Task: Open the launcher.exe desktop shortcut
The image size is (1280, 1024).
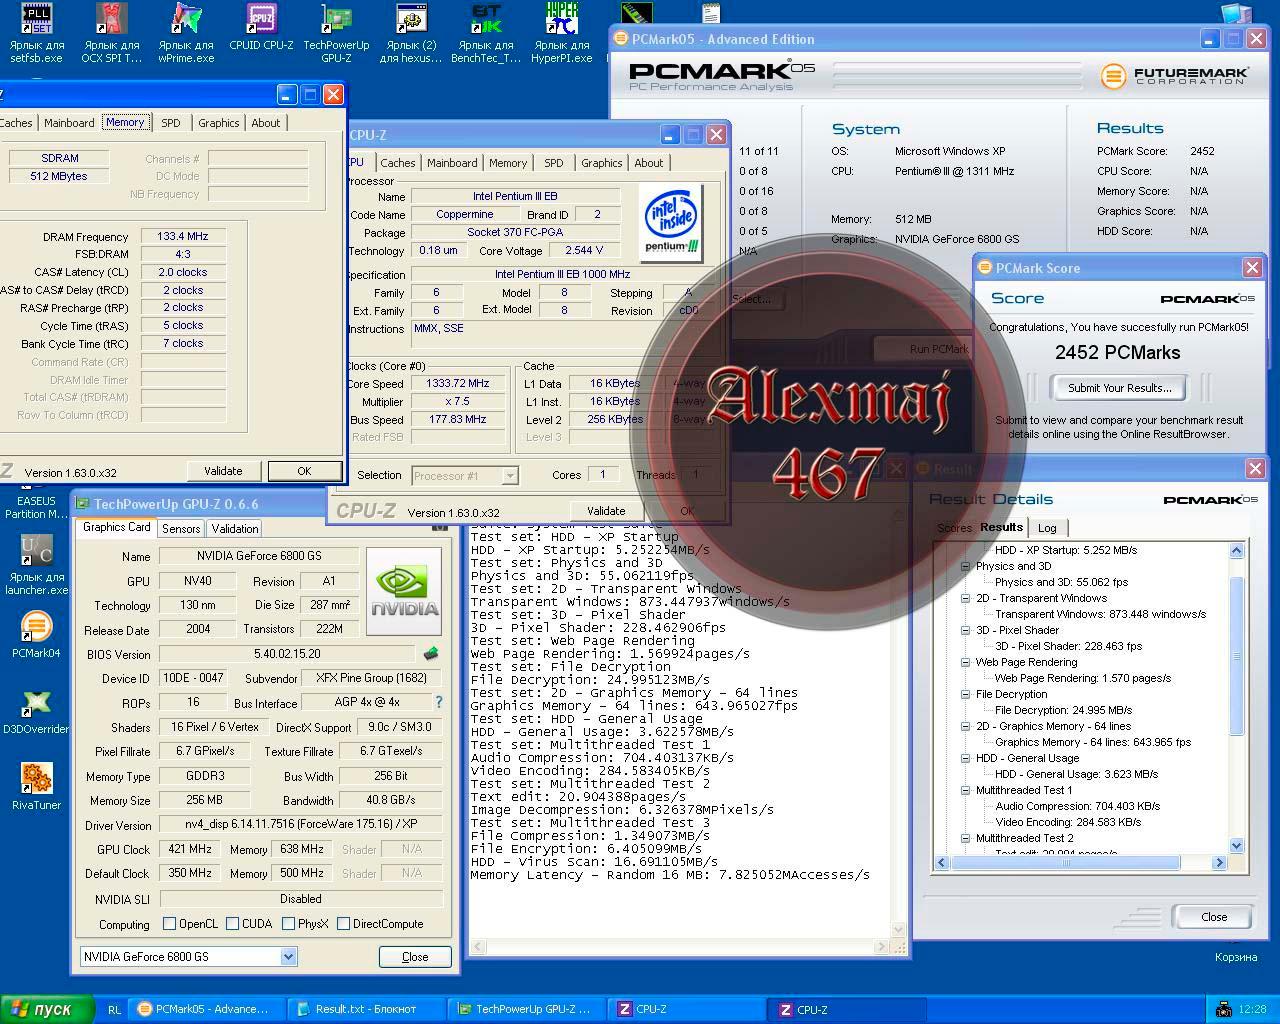Action: click(x=37, y=565)
